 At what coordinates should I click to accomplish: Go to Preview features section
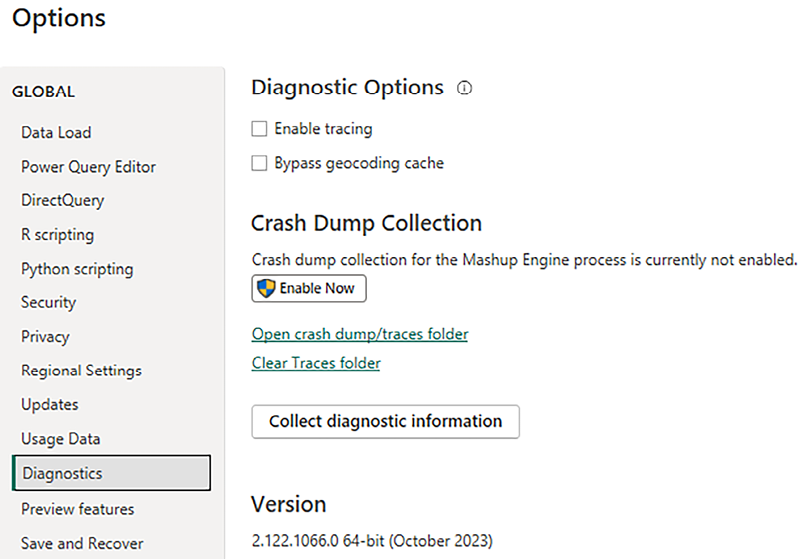click(77, 509)
